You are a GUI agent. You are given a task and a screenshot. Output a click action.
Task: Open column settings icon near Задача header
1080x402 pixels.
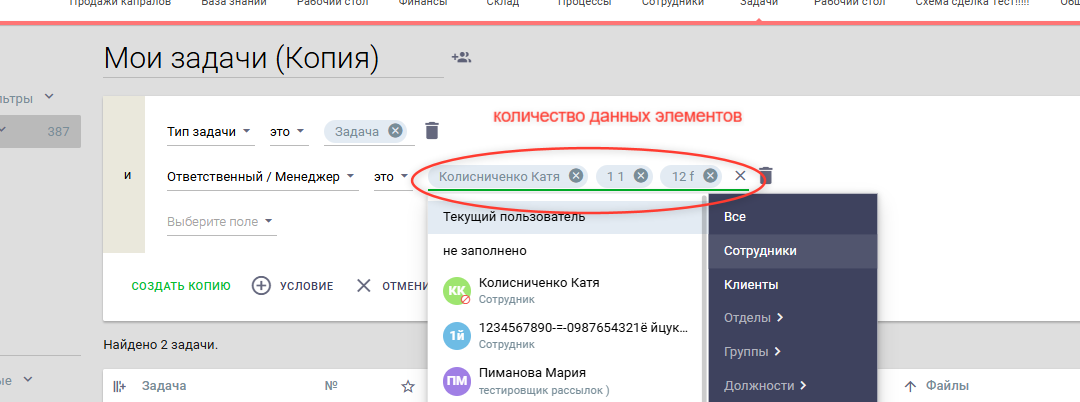(120, 386)
